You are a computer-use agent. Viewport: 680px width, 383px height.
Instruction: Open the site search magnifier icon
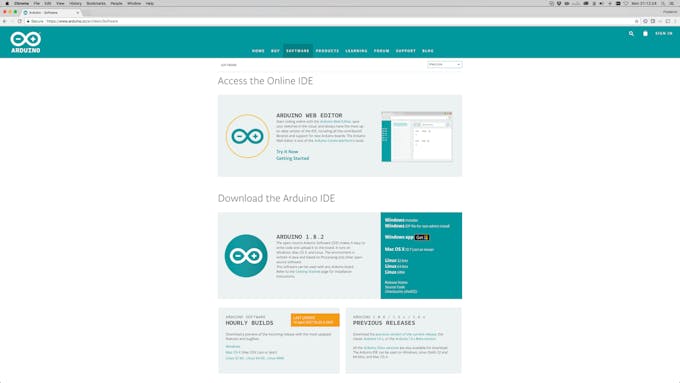(631, 33)
